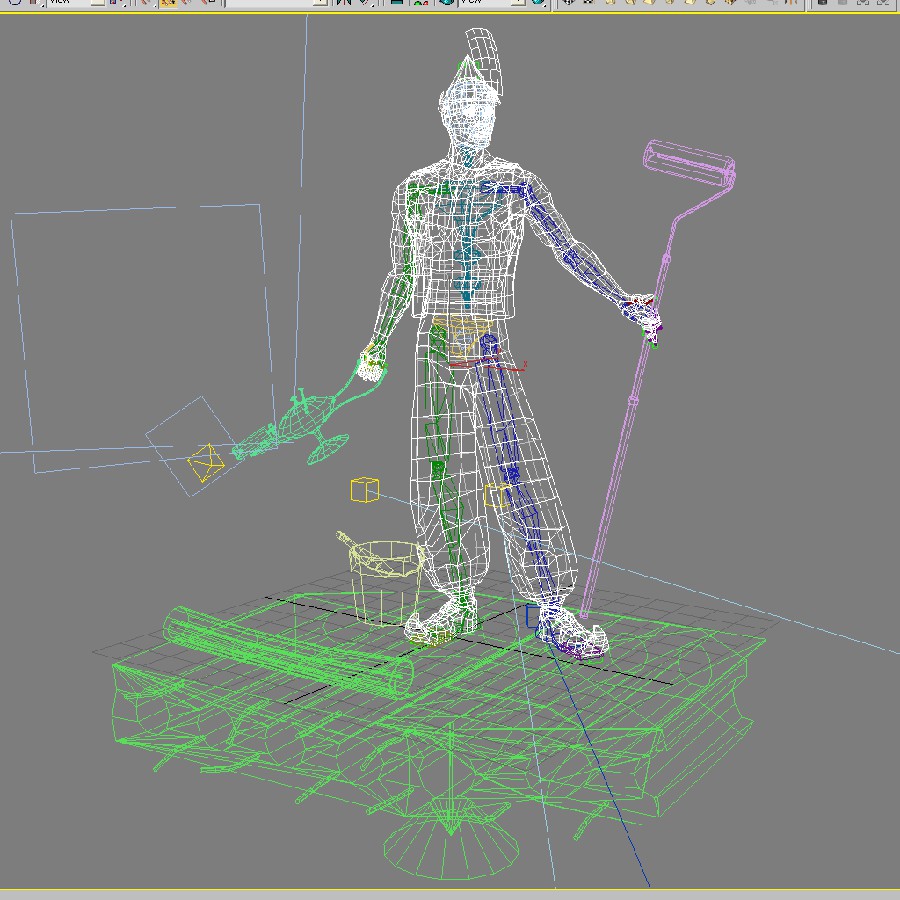Select the hand holding the lamp
The width and height of the screenshot is (900, 900).
(x=373, y=363)
